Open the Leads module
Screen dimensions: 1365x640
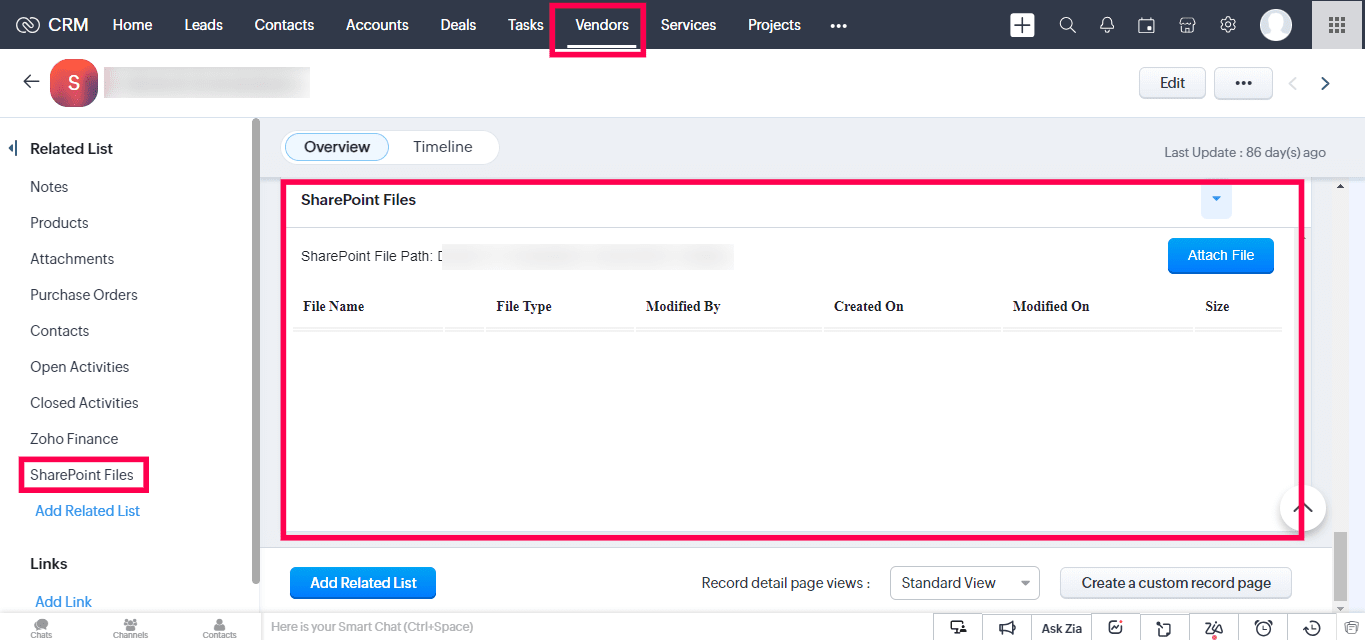tap(204, 25)
